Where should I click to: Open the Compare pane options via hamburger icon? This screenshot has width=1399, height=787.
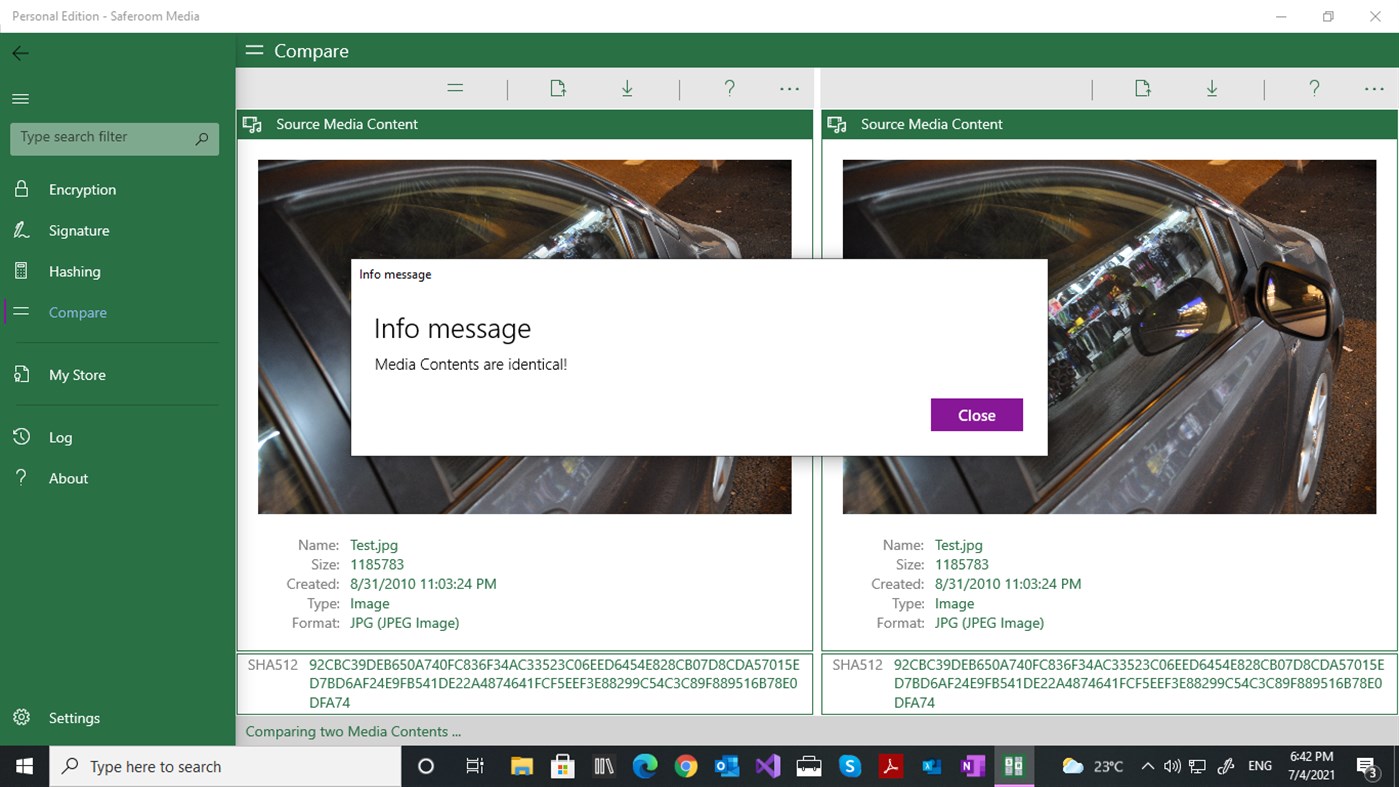click(455, 88)
